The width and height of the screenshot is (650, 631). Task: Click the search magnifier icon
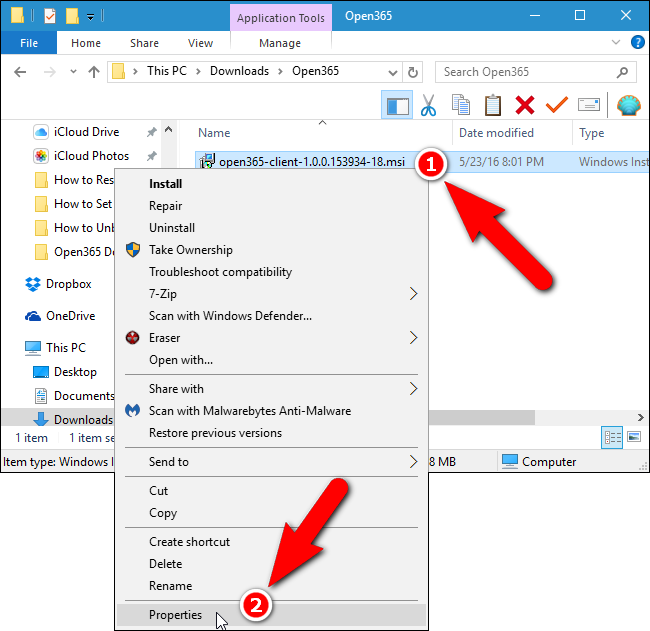622,73
